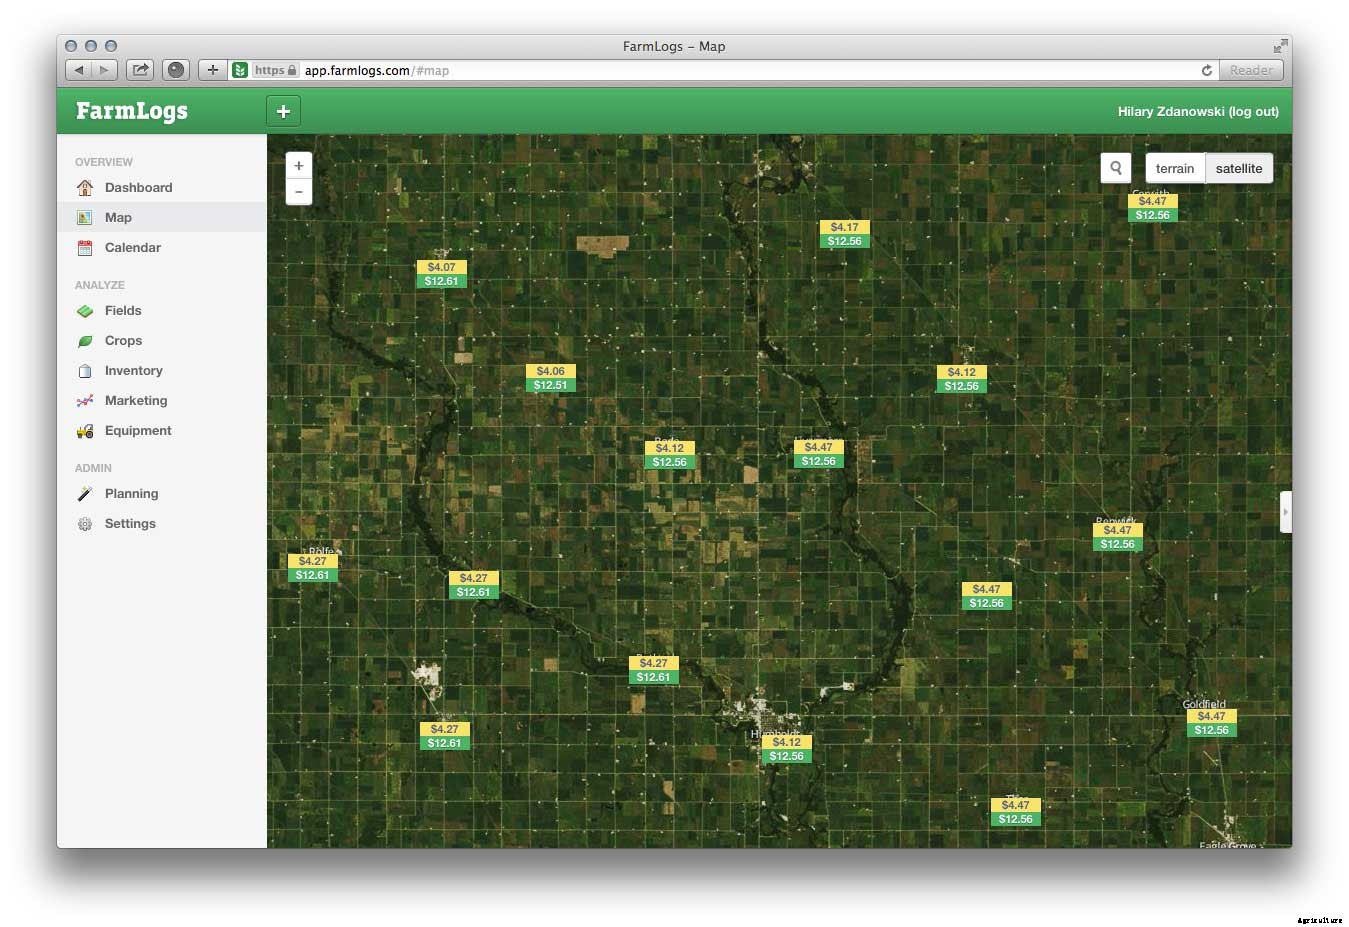The image size is (1349, 927).
Task: Click the search magnifier on the map
Action: [x=1116, y=168]
